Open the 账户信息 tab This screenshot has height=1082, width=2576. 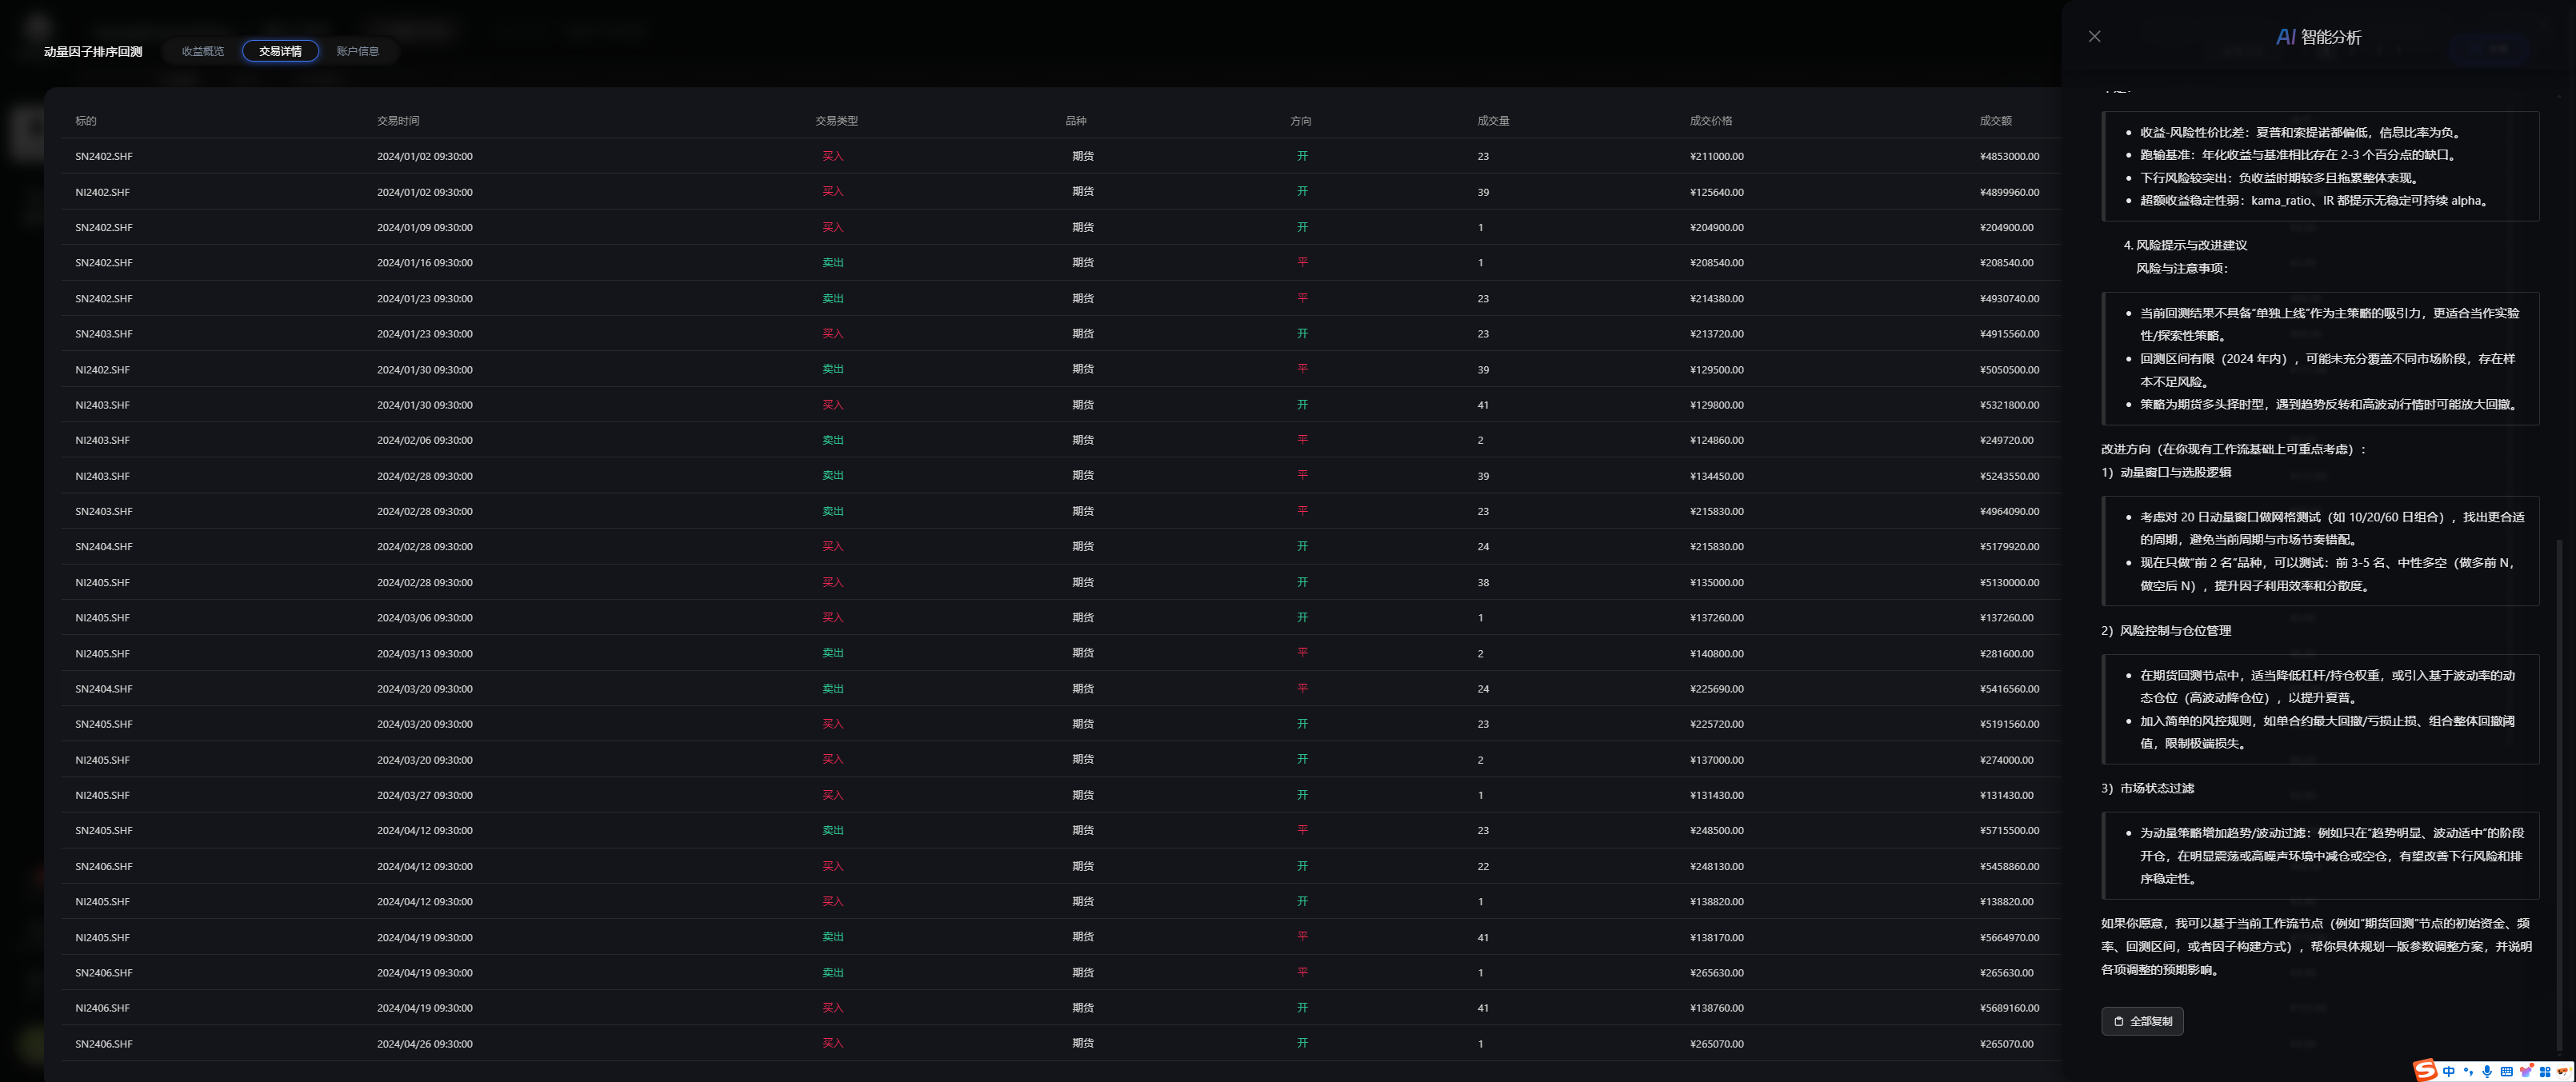(x=358, y=51)
